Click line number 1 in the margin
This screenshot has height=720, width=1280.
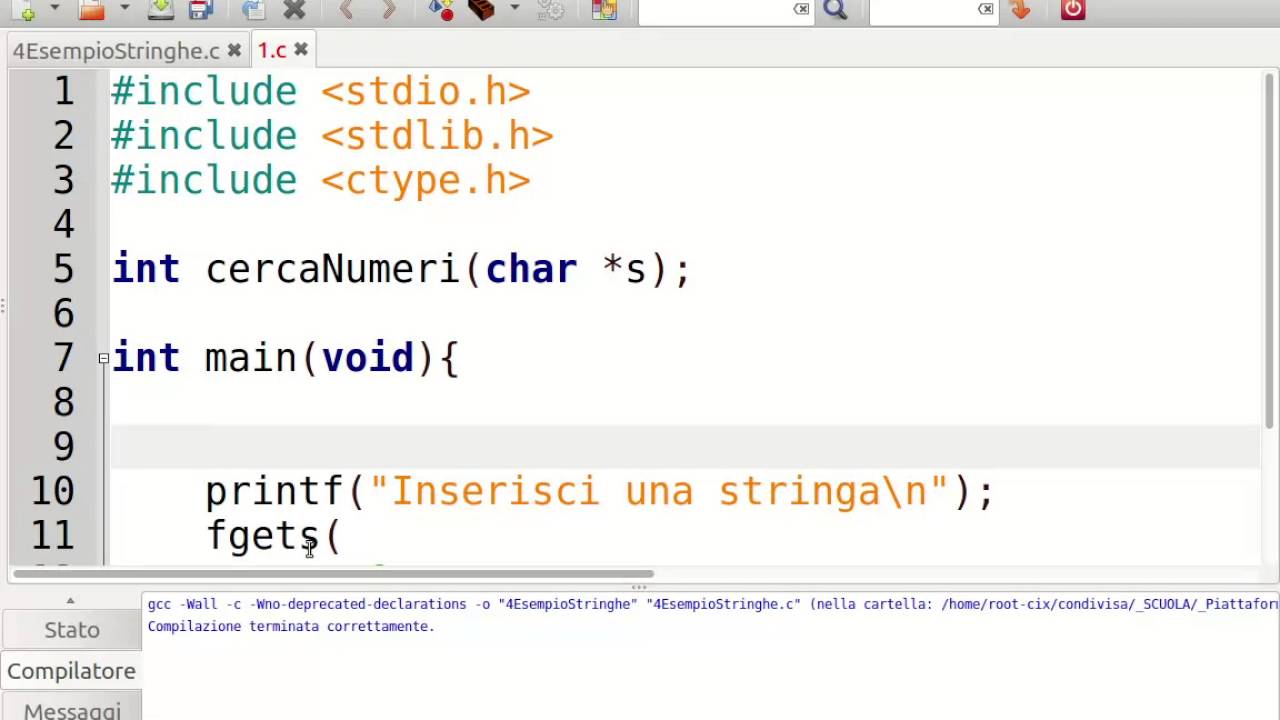[63, 91]
